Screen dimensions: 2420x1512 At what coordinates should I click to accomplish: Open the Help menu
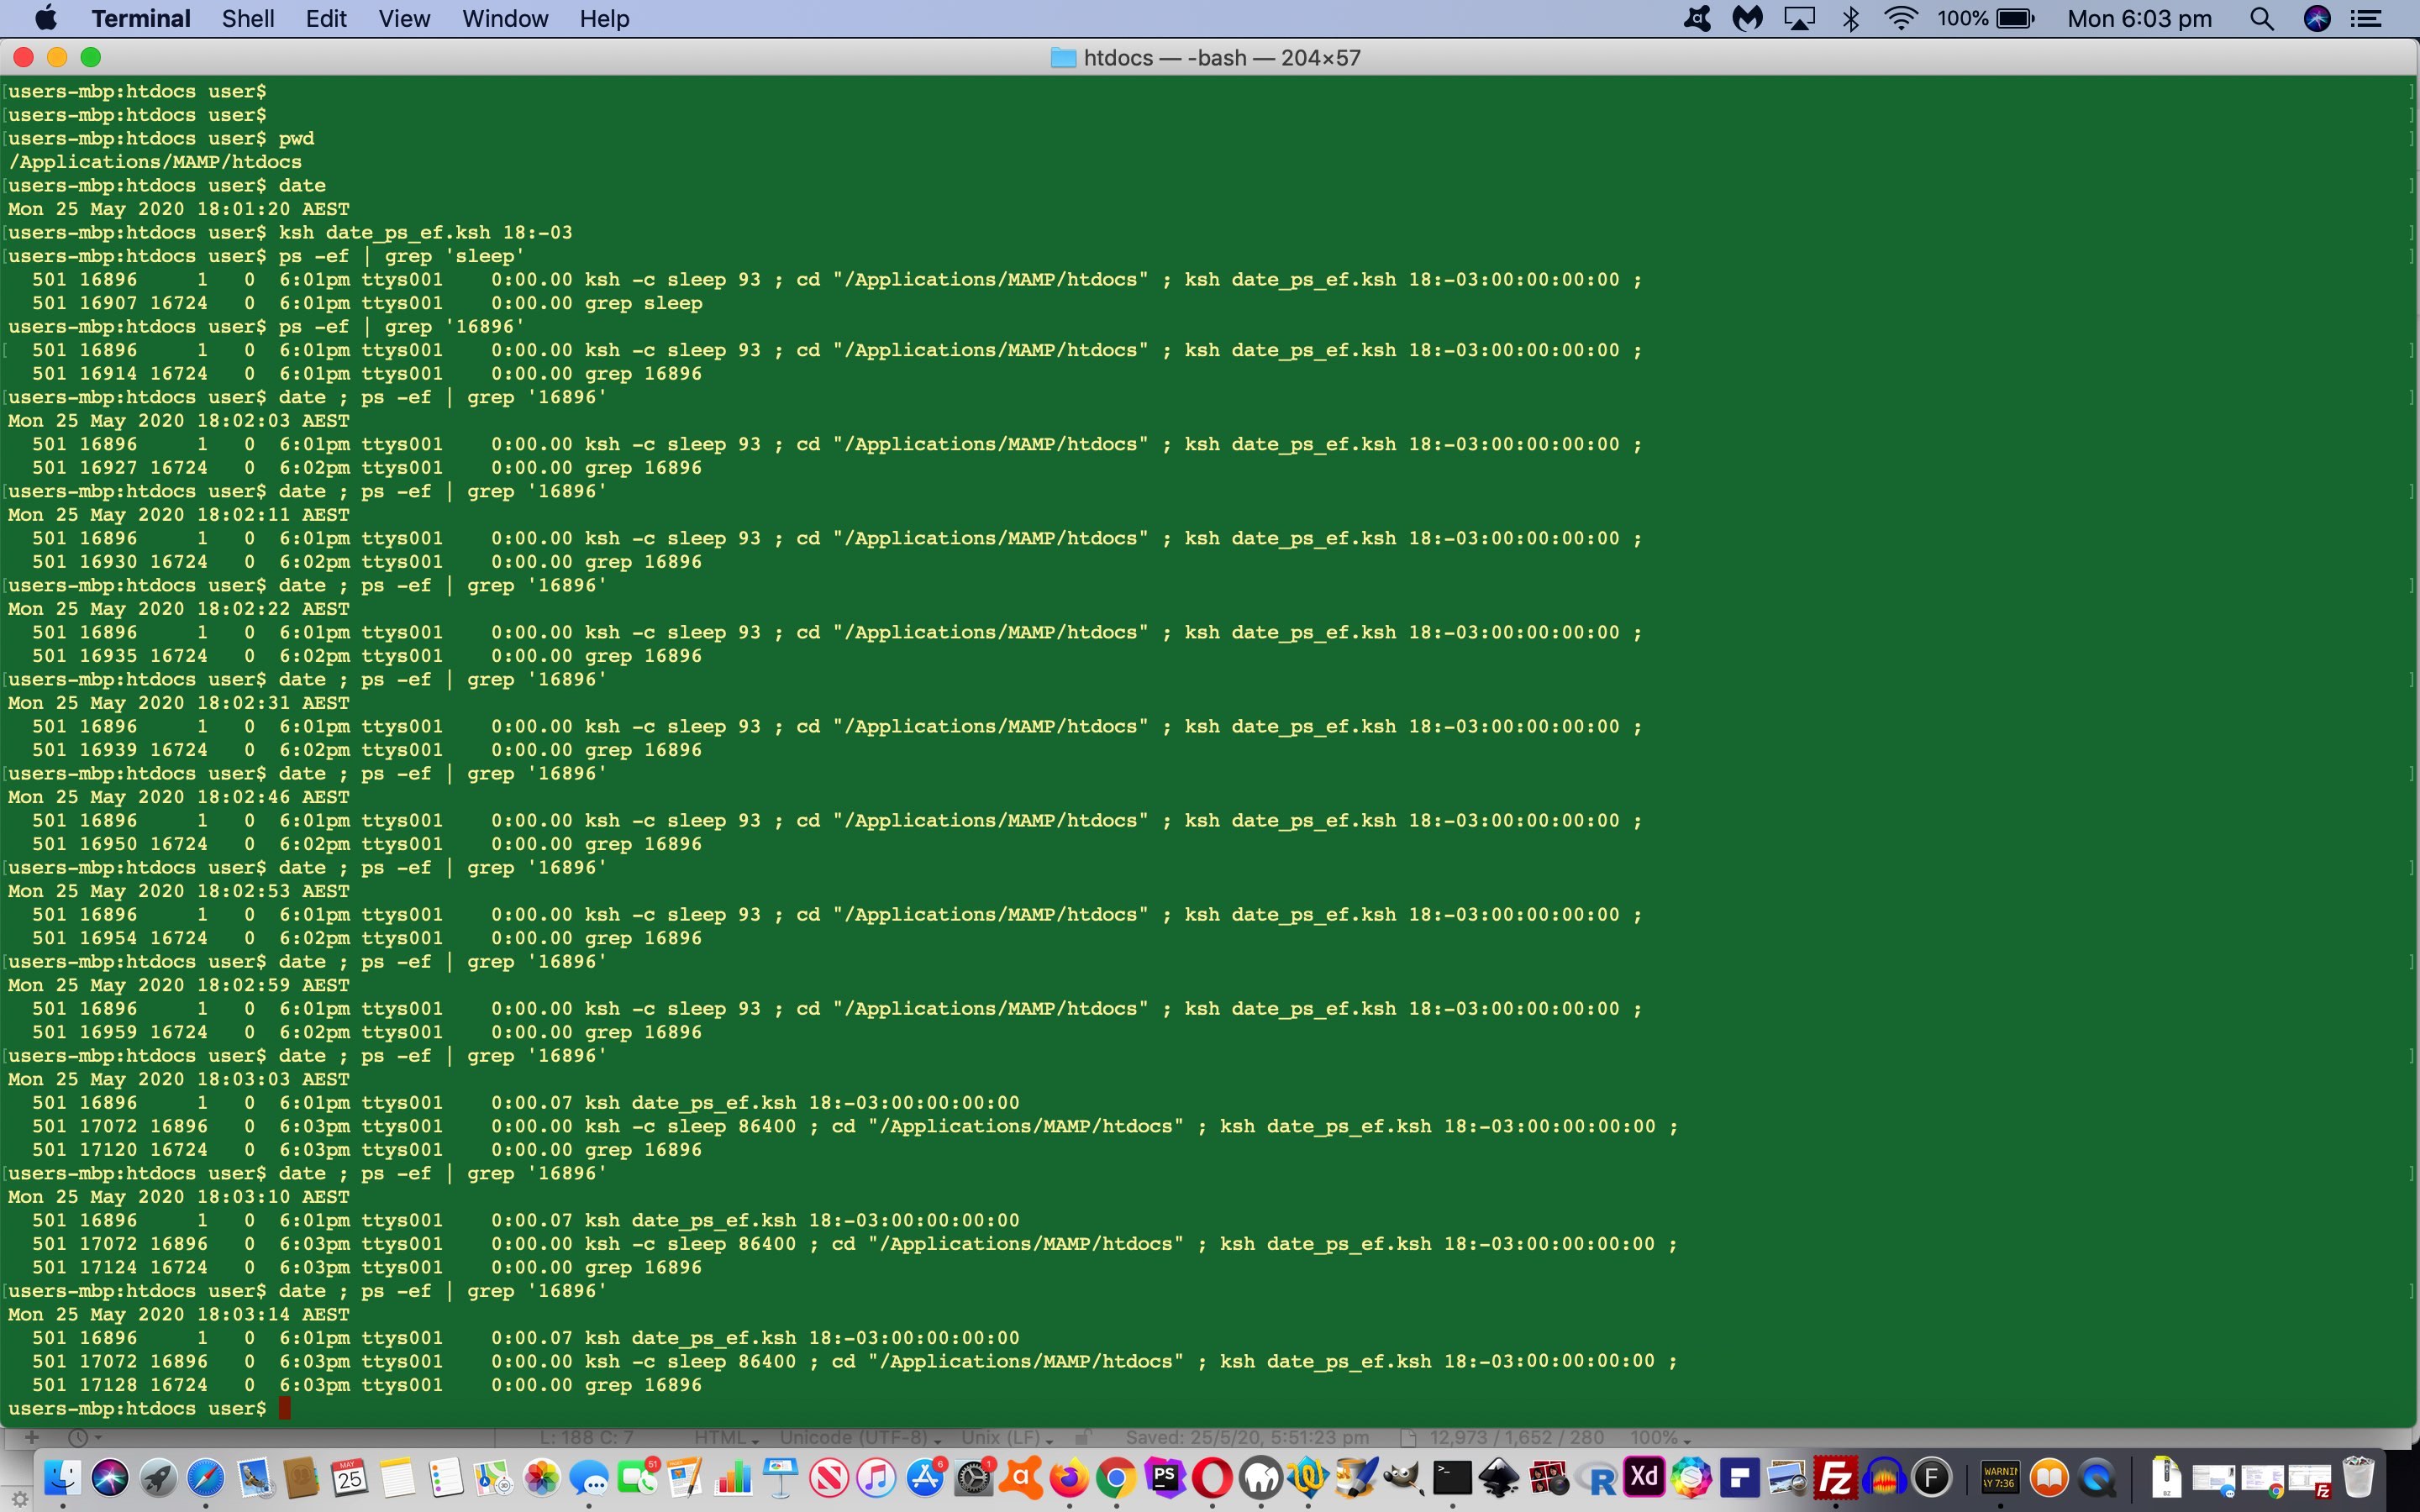(x=604, y=18)
